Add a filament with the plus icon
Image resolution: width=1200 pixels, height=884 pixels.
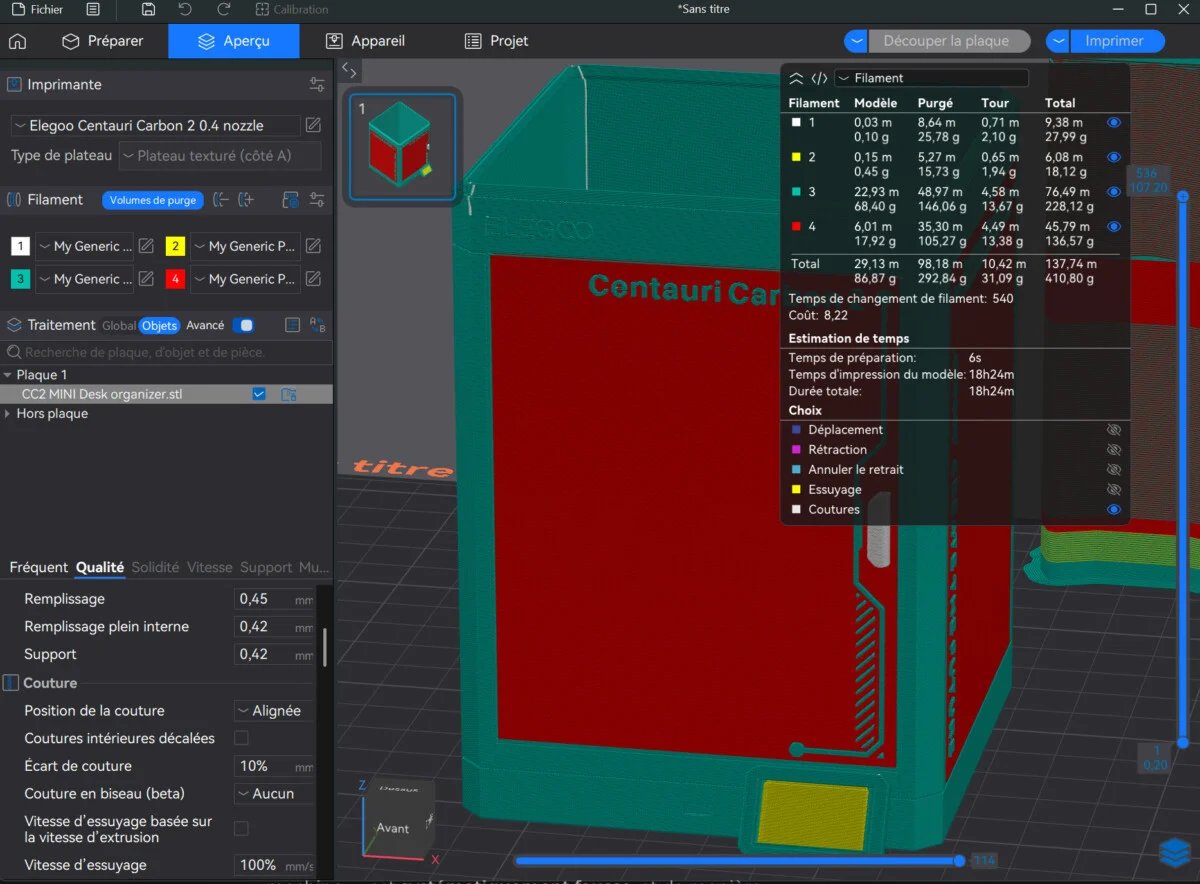[x=248, y=200]
